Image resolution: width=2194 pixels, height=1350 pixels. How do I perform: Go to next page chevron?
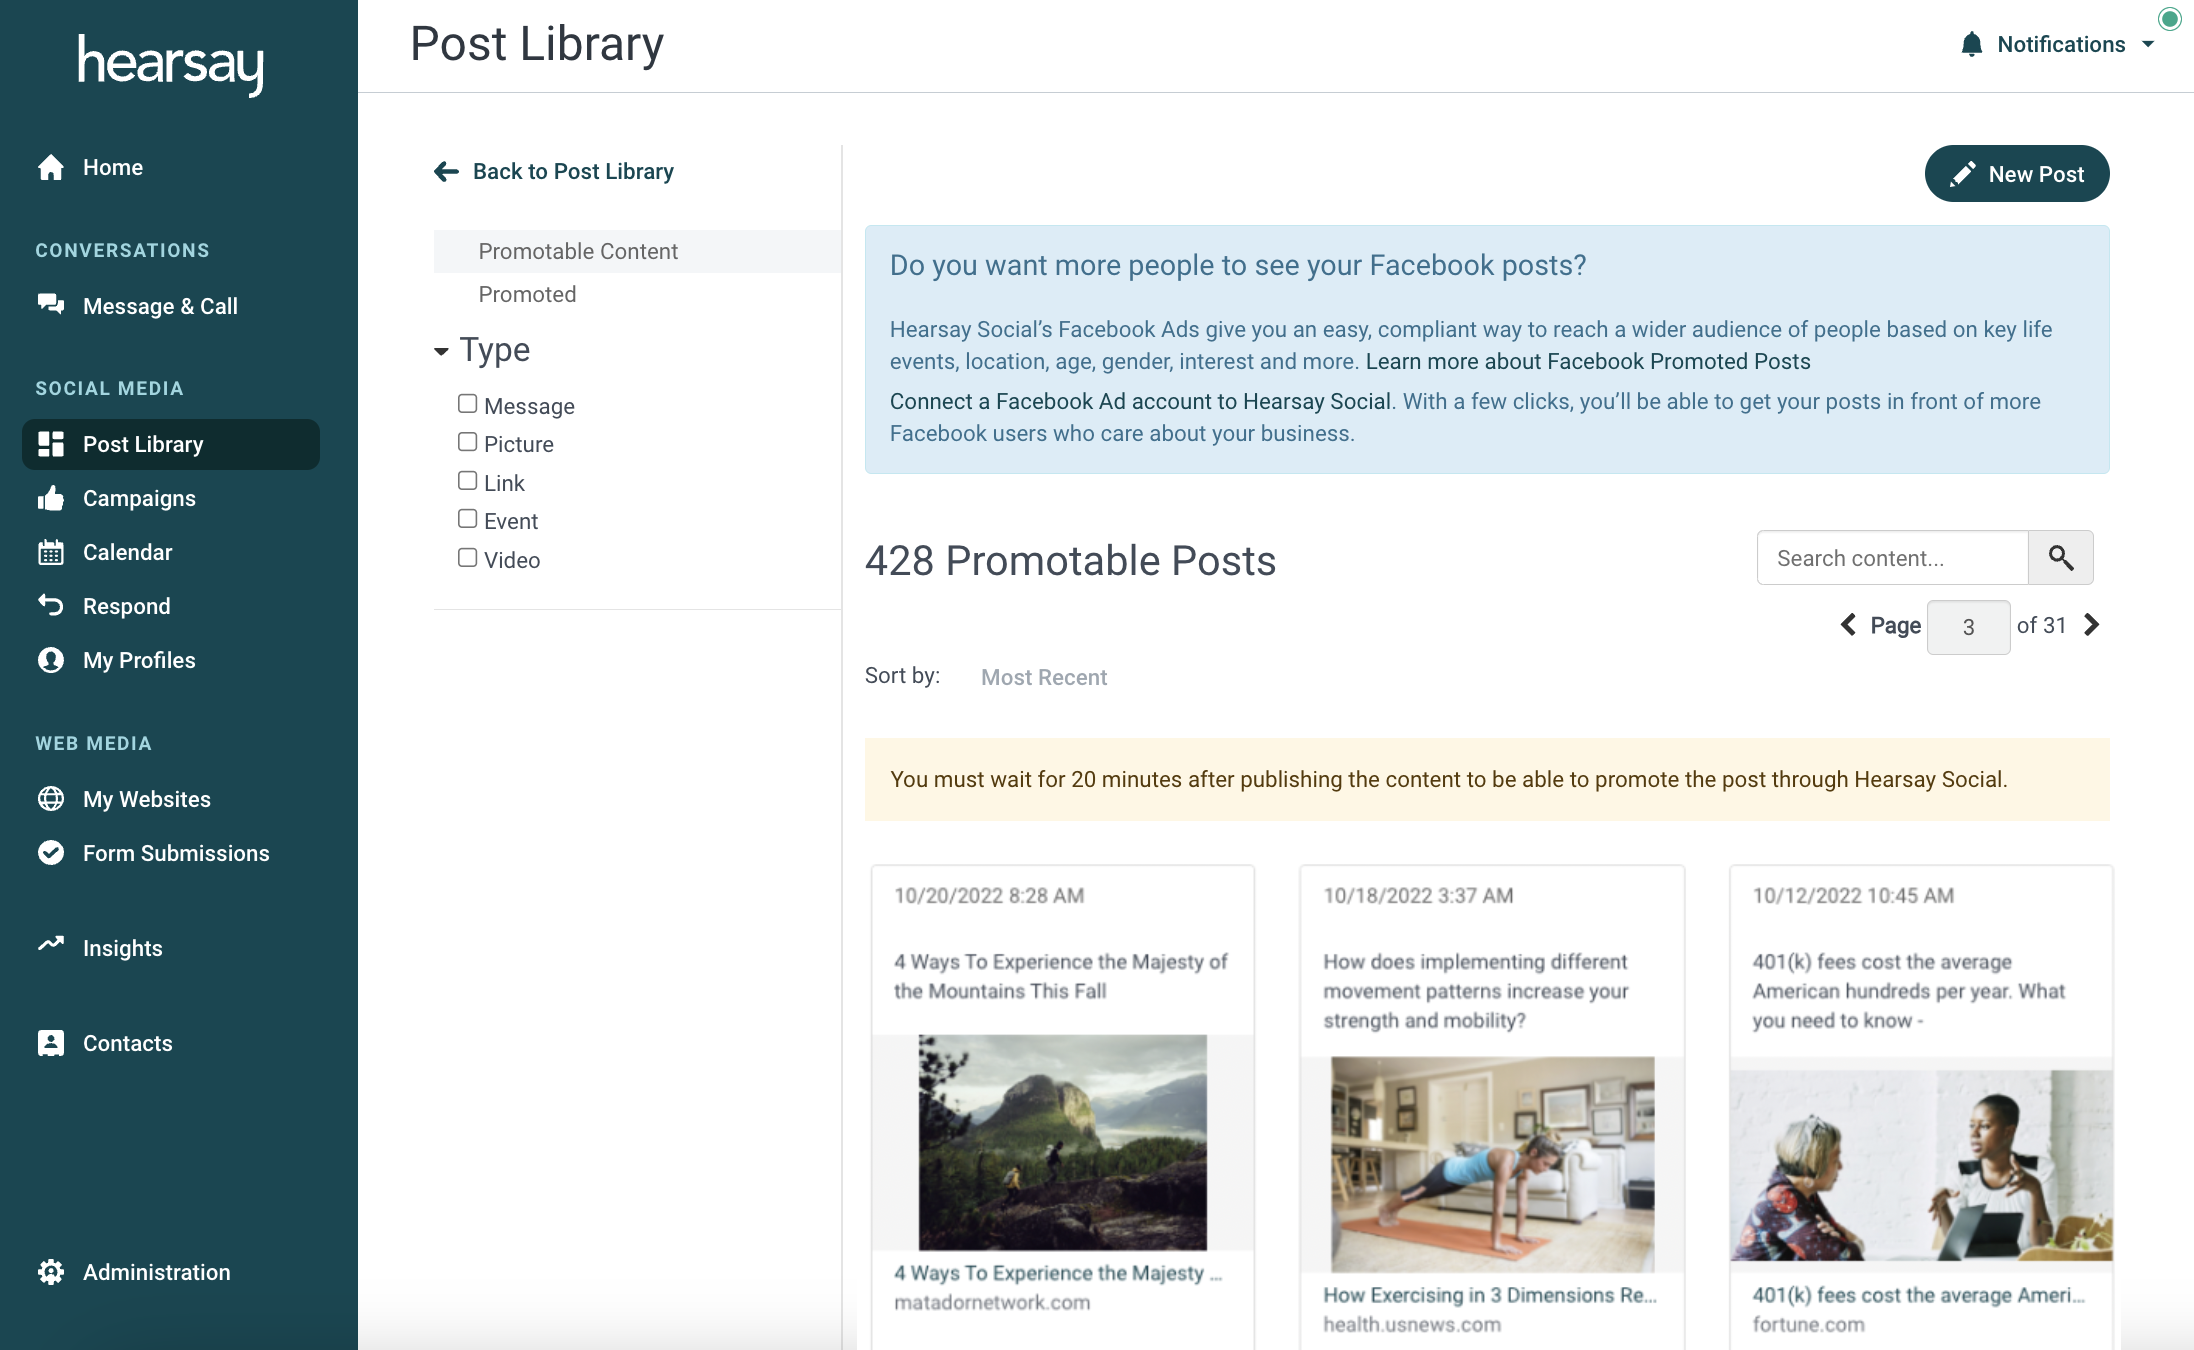(x=2091, y=625)
